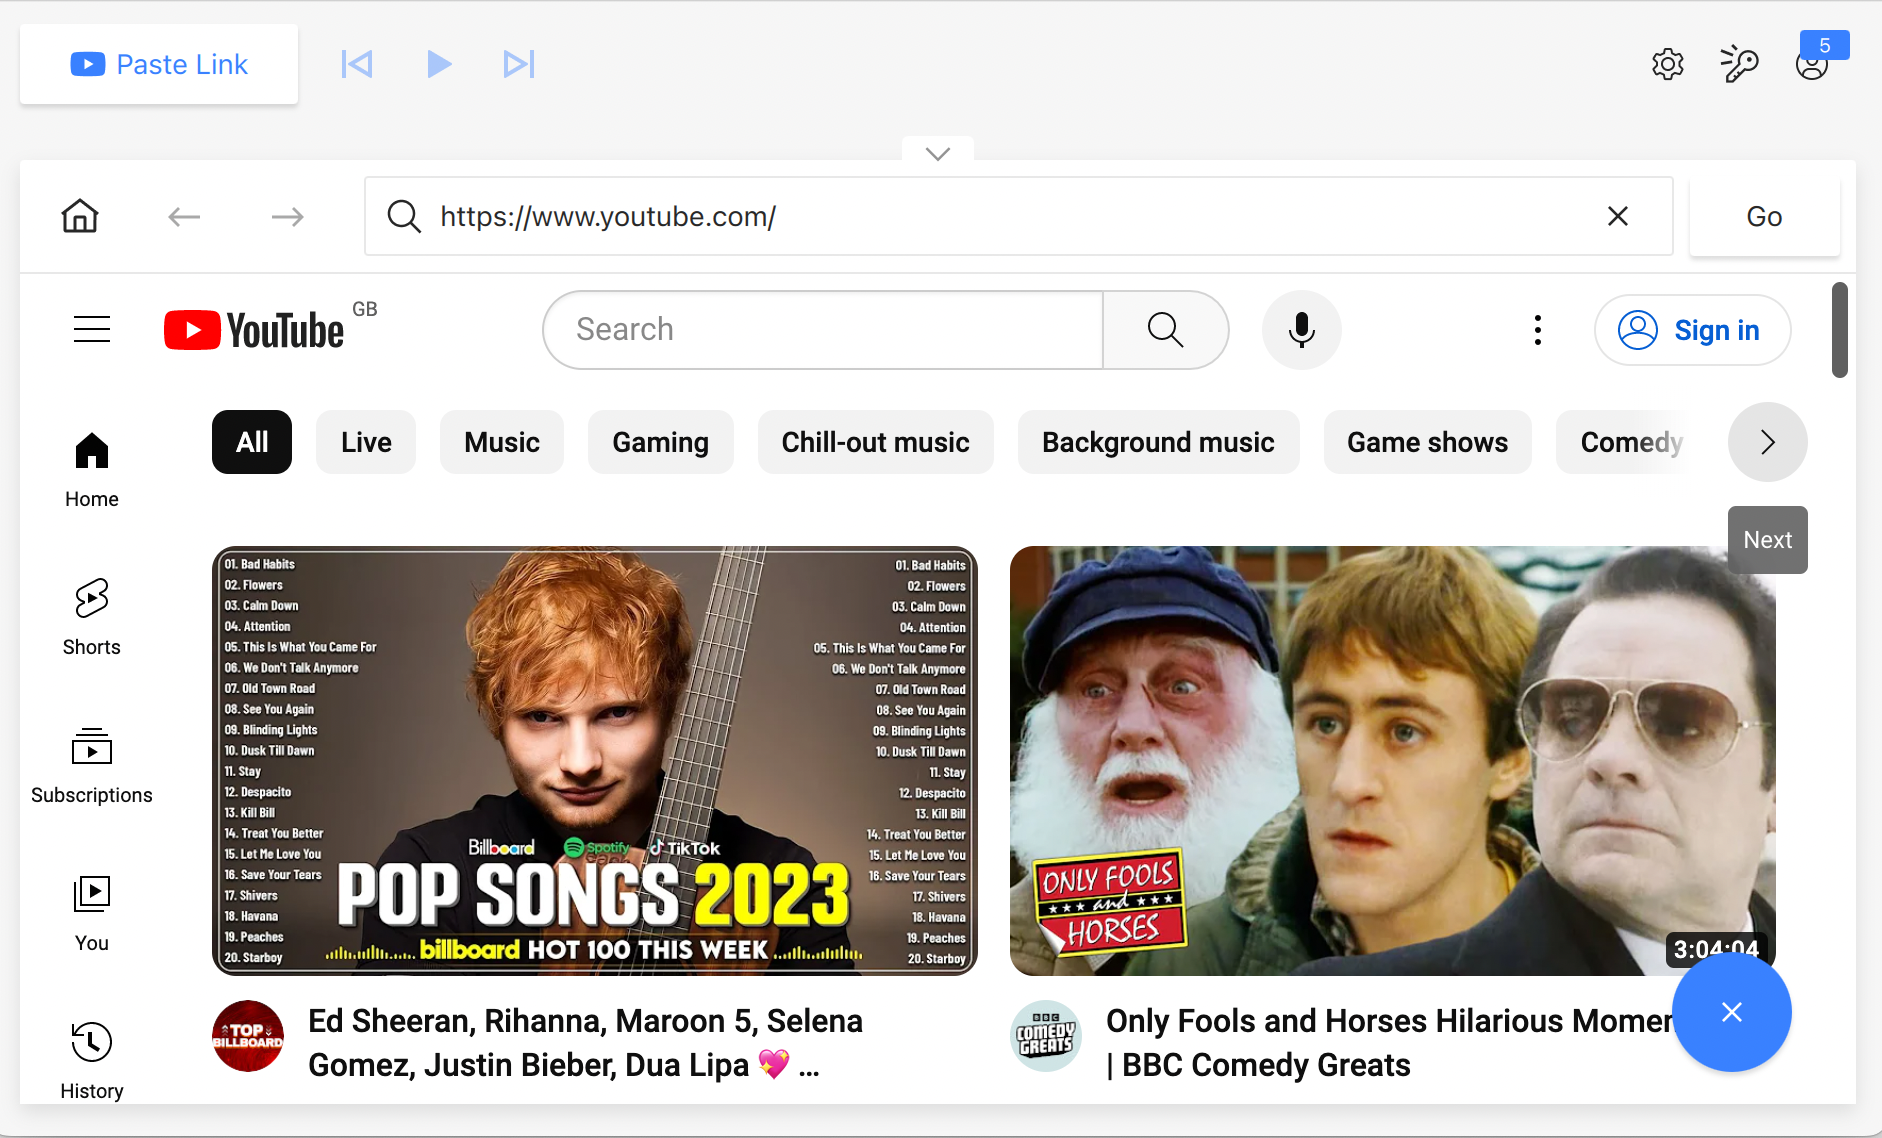1882x1138 pixels.
Task: Open the license key activation icon
Action: [1740, 64]
